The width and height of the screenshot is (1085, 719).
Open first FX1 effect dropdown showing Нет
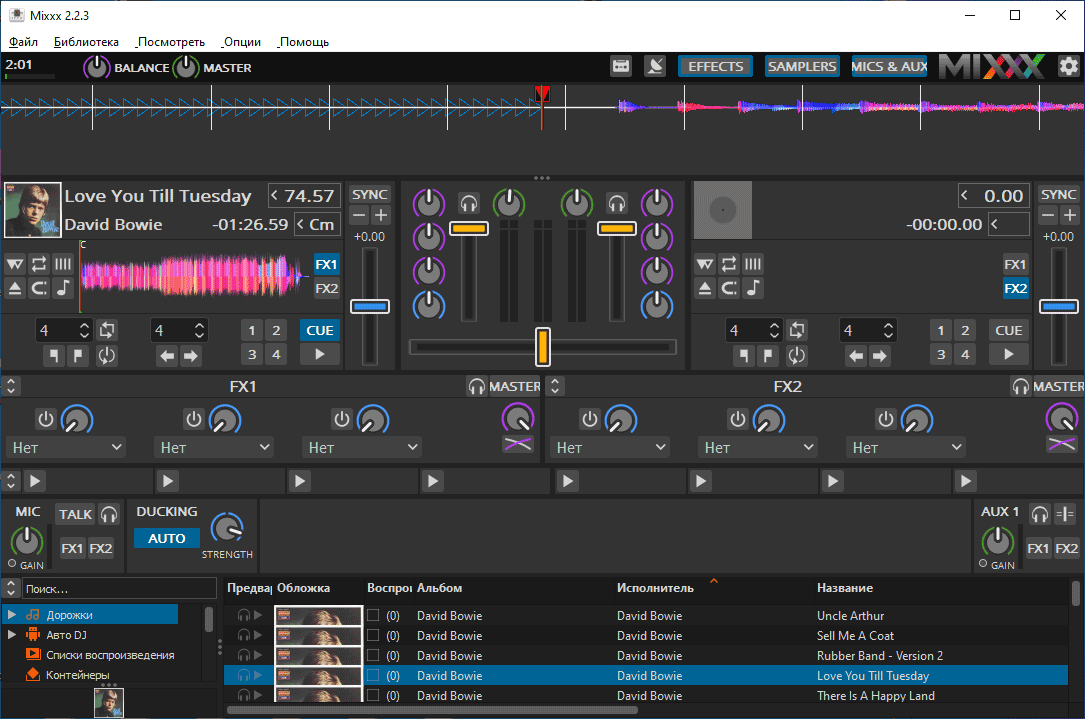tap(66, 448)
